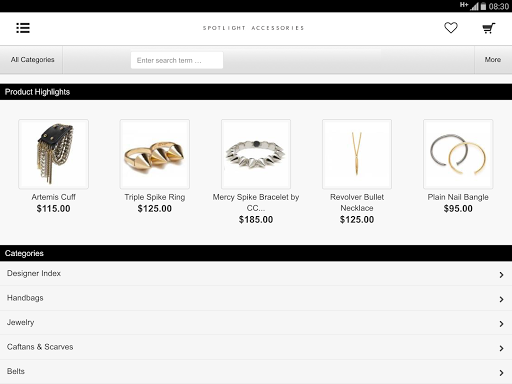View the Plain Nail Bangle thumbnail
This screenshot has height=384, width=512.
point(458,154)
